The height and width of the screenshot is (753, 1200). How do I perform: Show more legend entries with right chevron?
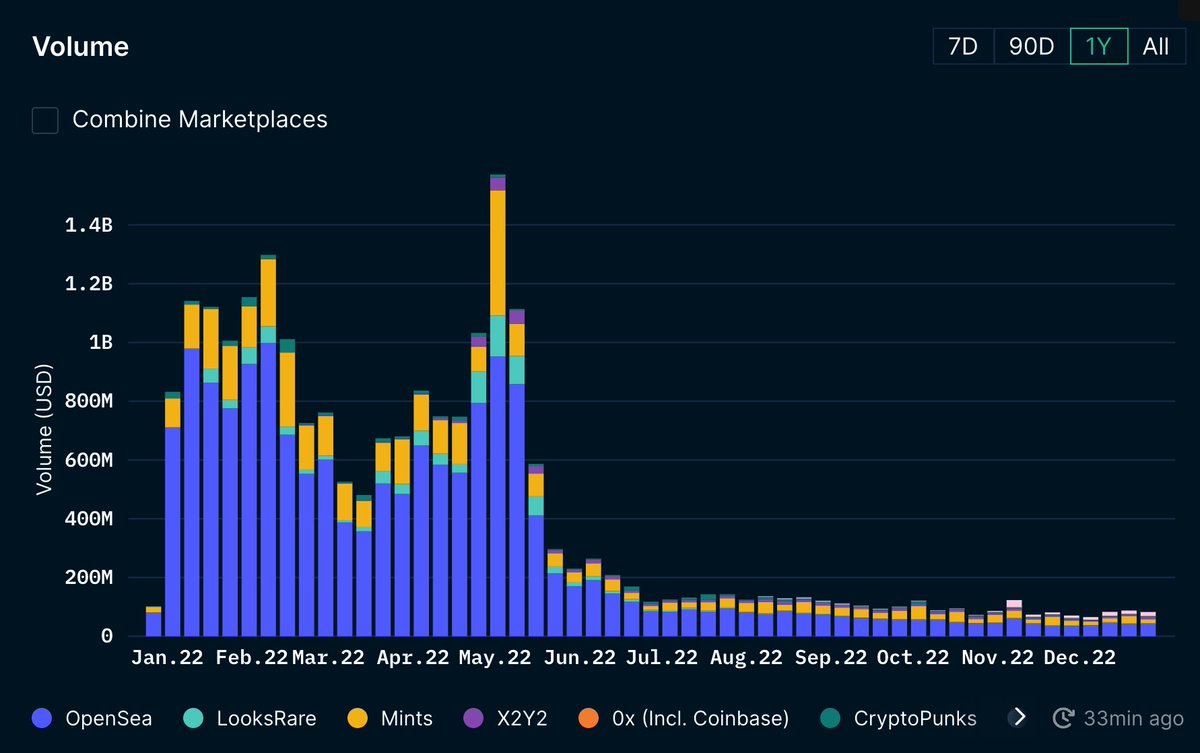click(1019, 717)
